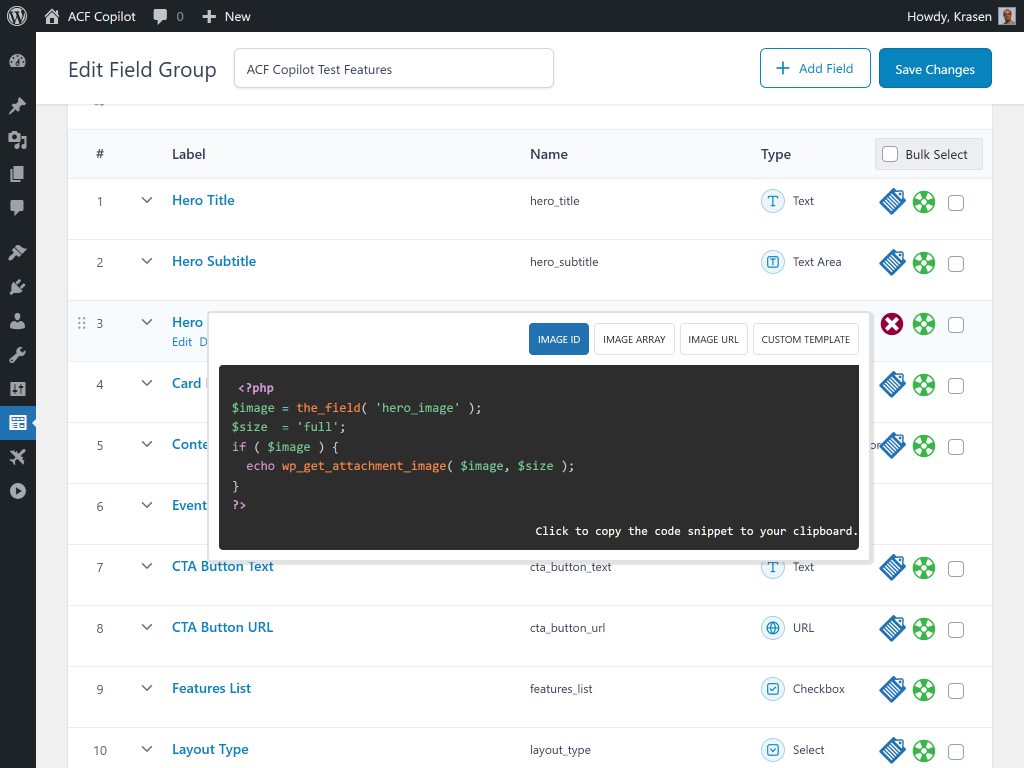Click blue clipboard icon for CTA Button URL

coord(892,629)
